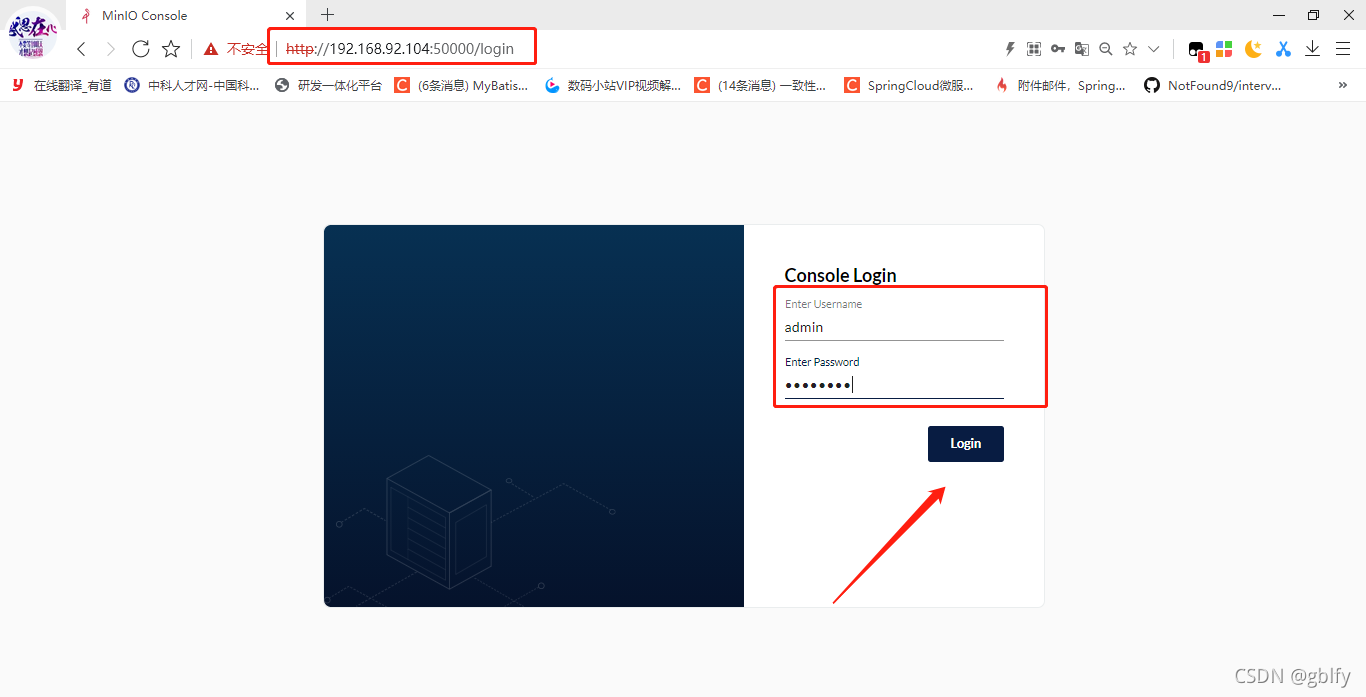The height and width of the screenshot is (697, 1366).
Task: Open a new tab with plus button
Action: coord(327,15)
